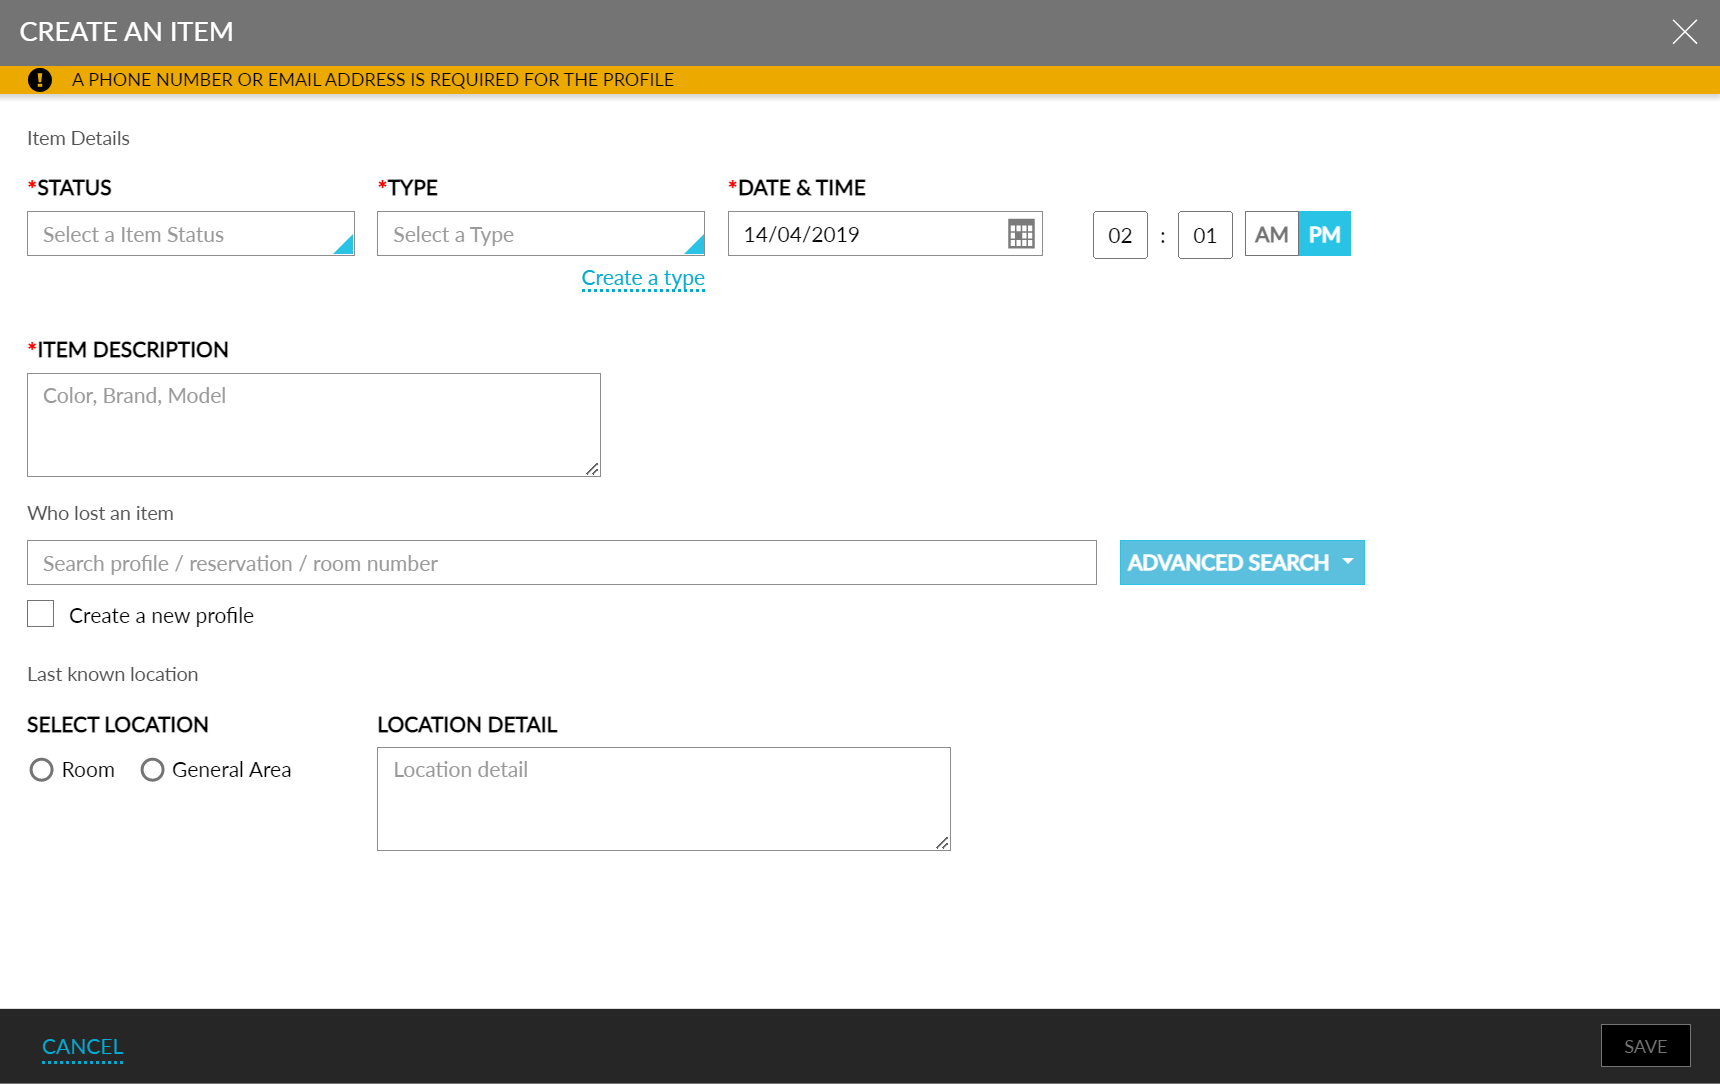Screen dimensions: 1720x1084
Task: Open the Select a Type dropdown
Action: click(x=540, y=233)
